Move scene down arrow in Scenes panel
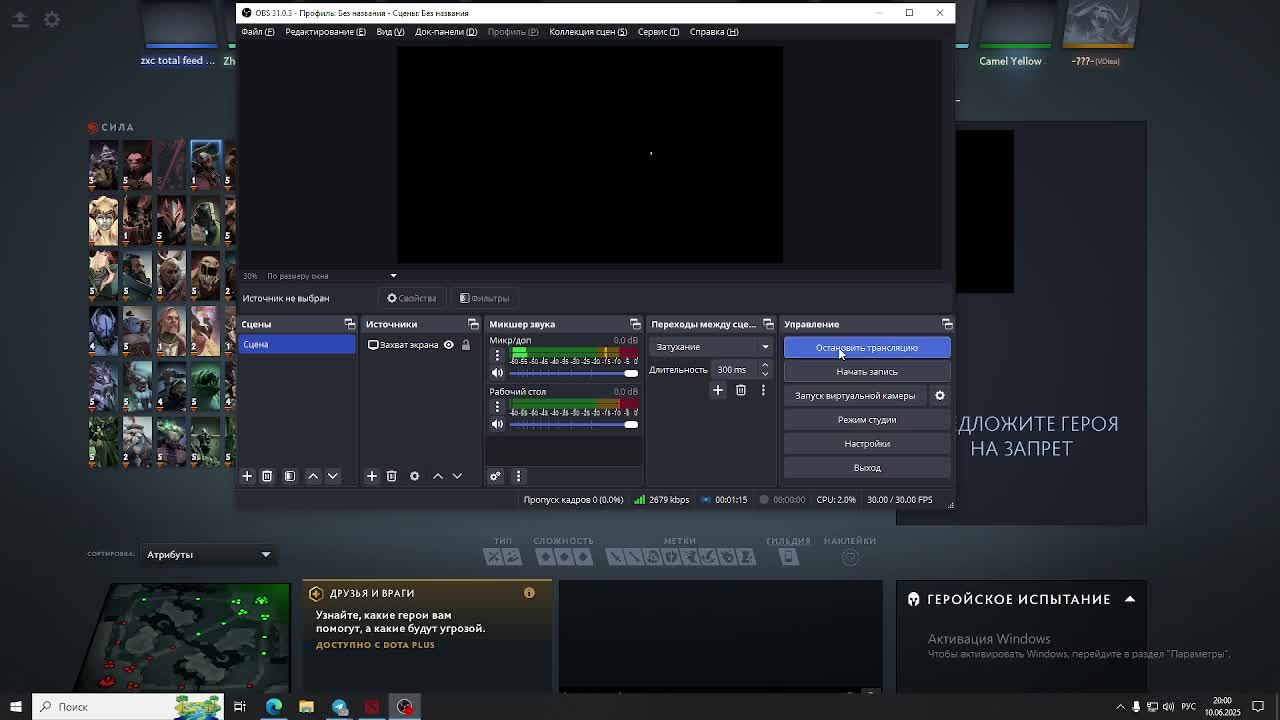Image resolution: width=1280 pixels, height=720 pixels. (x=333, y=476)
